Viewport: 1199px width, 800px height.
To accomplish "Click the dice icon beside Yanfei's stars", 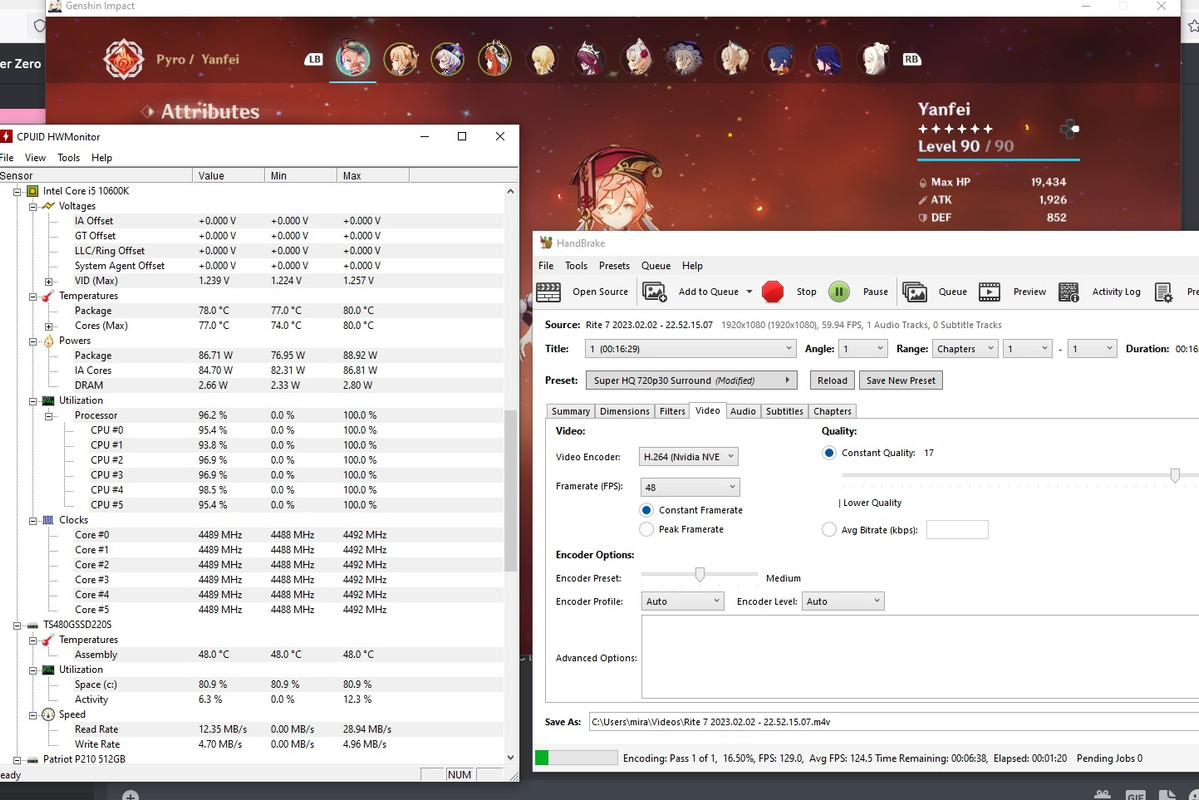I will pos(1070,128).
